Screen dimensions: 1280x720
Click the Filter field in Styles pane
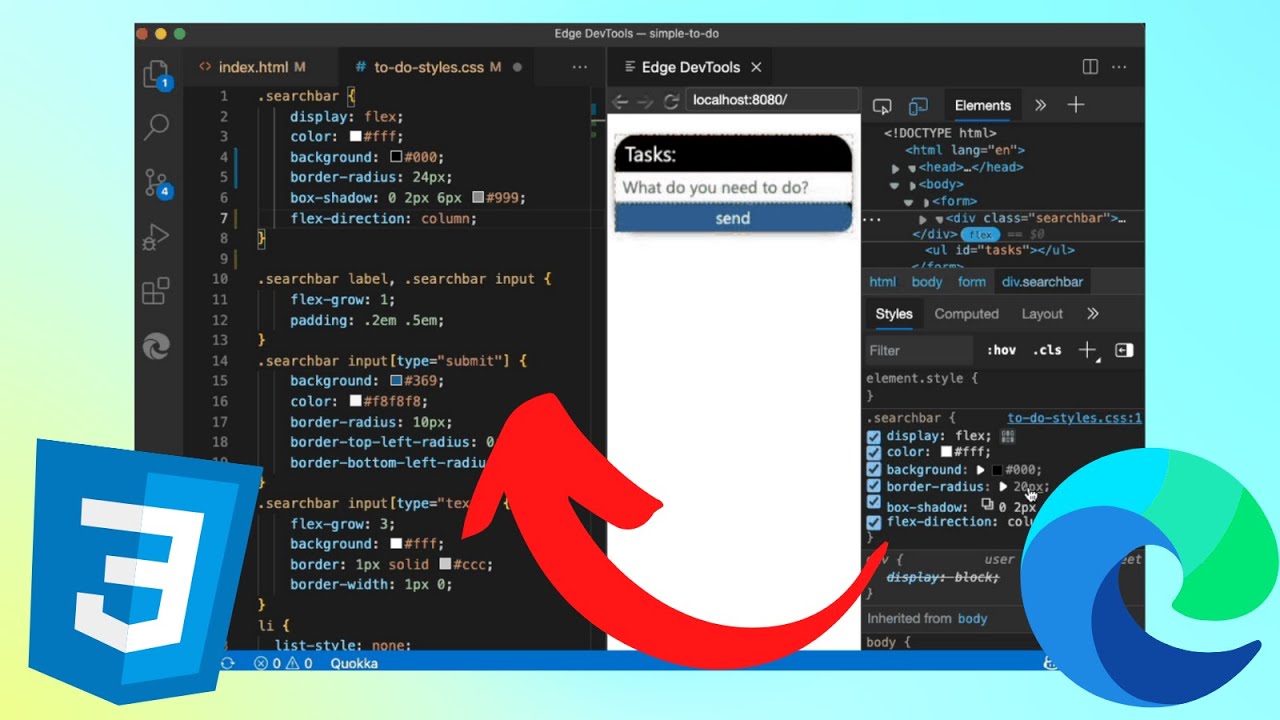(918, 350)
